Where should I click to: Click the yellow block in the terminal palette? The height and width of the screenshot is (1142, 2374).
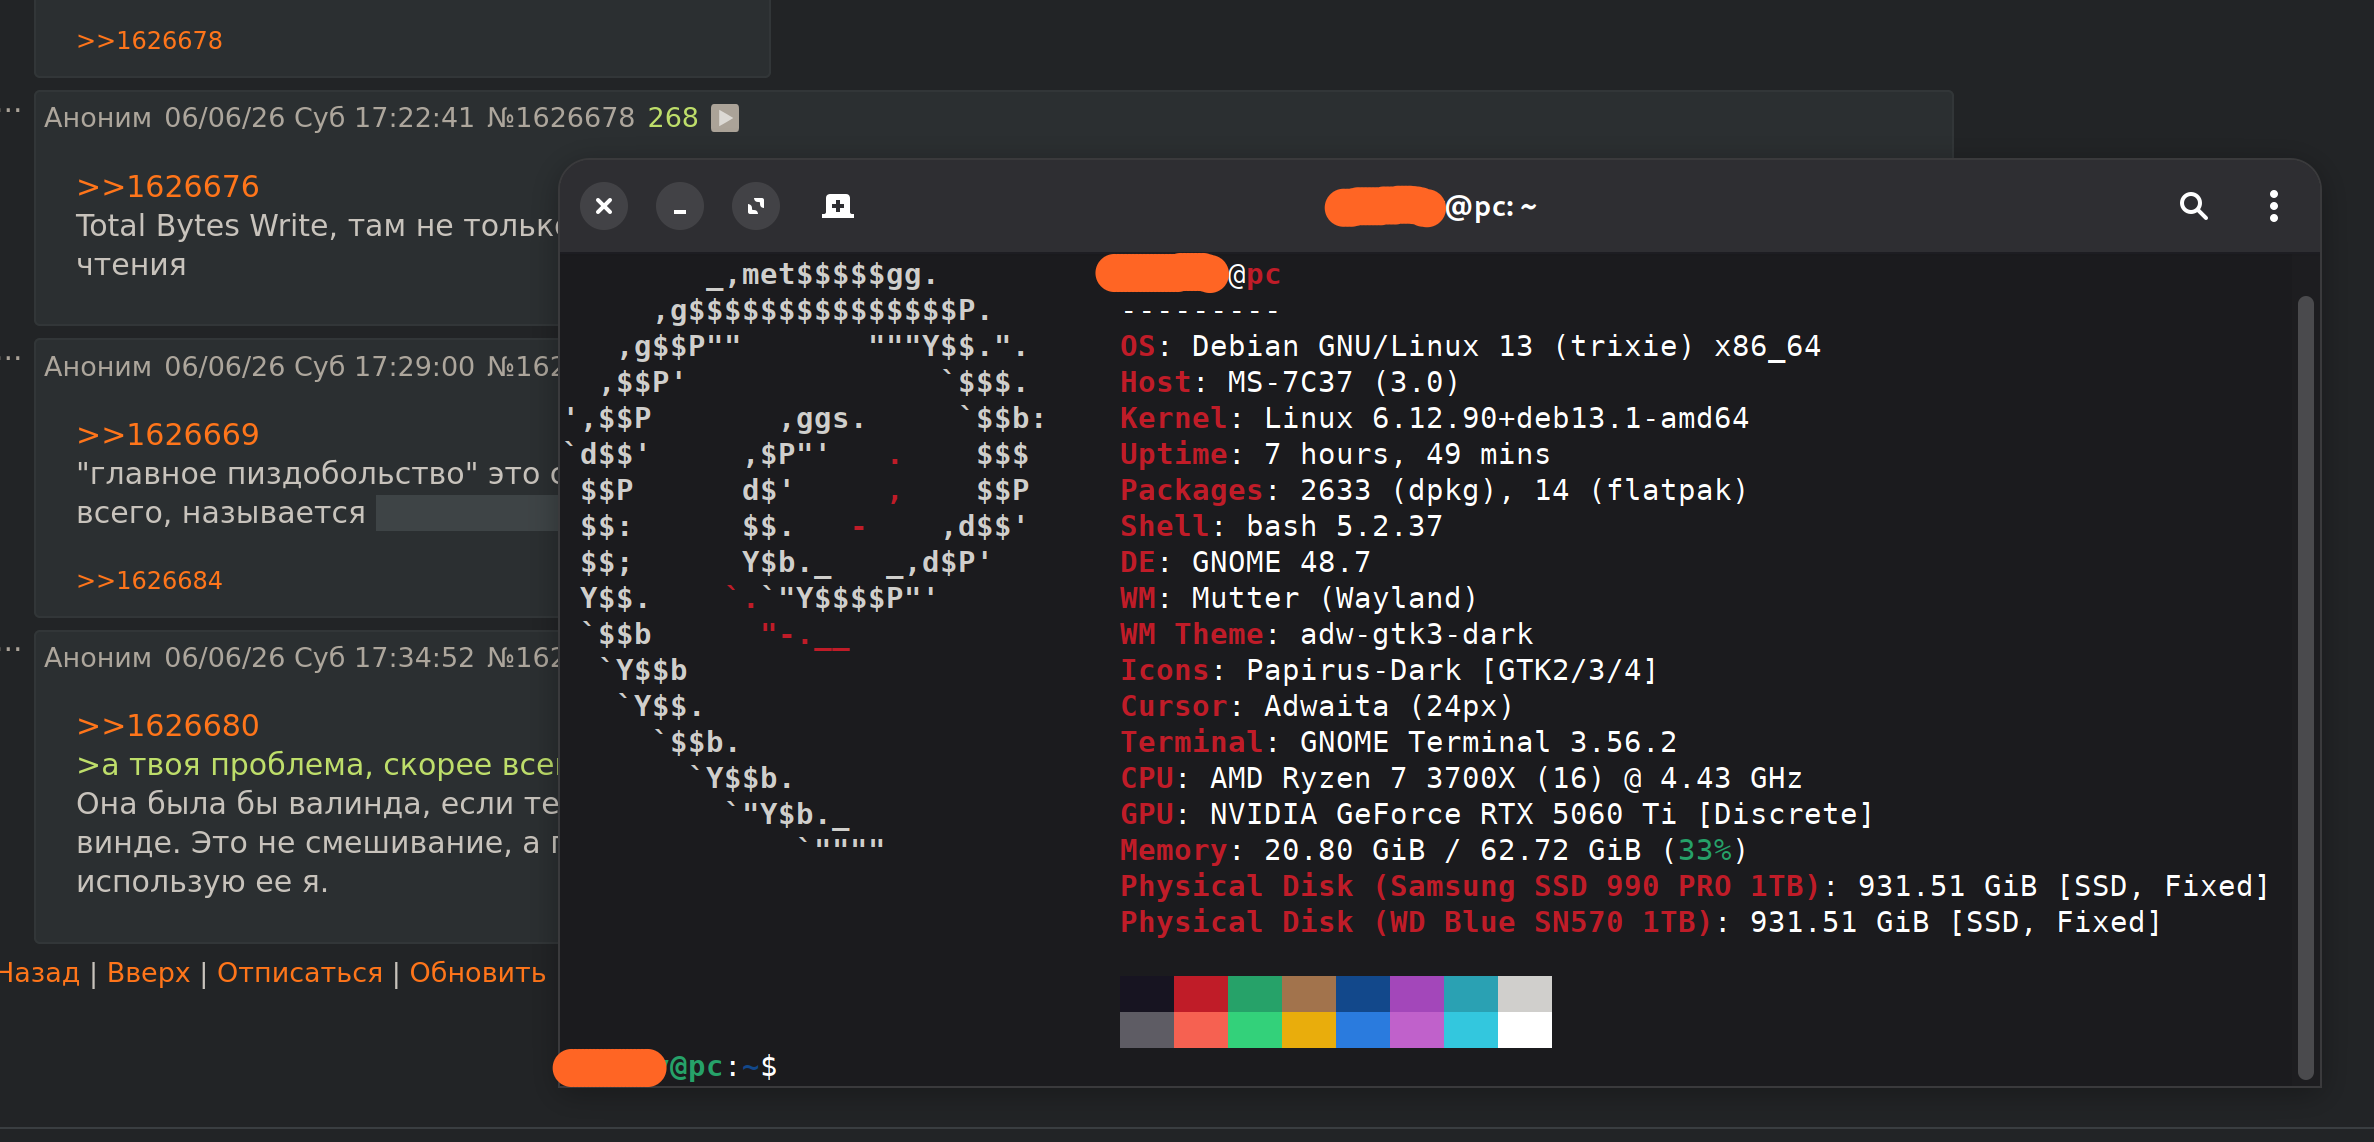point(1308,1030)
